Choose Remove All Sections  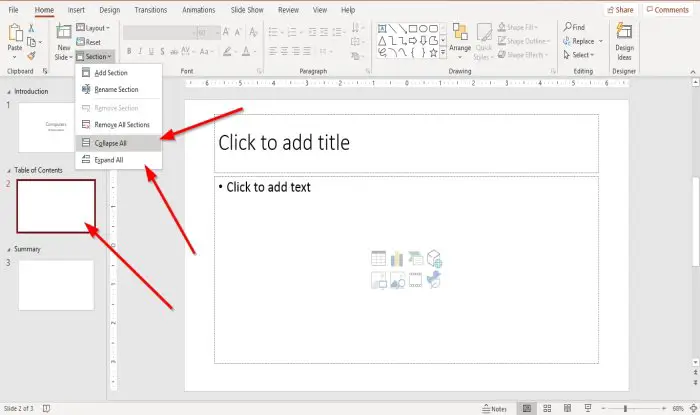point(118,125)
